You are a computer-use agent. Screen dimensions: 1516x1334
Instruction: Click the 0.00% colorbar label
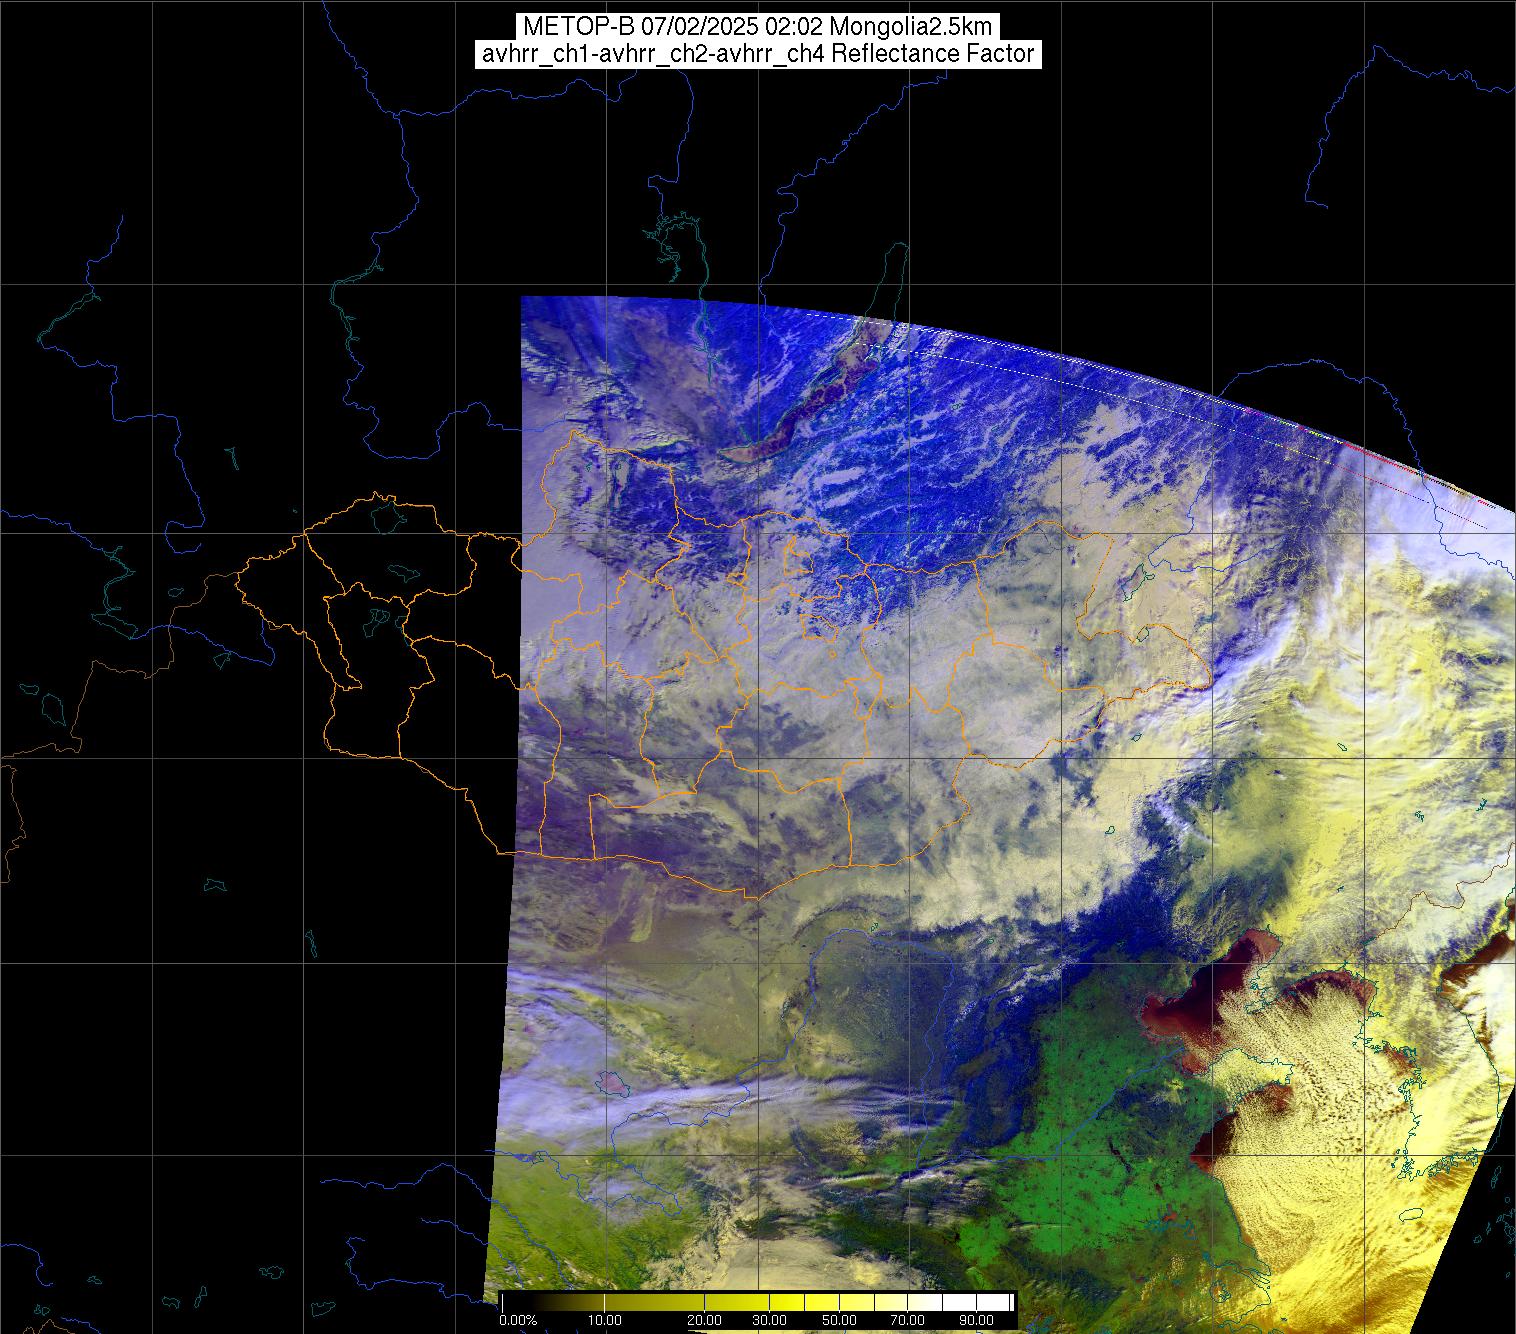(x=518, y=1321)
